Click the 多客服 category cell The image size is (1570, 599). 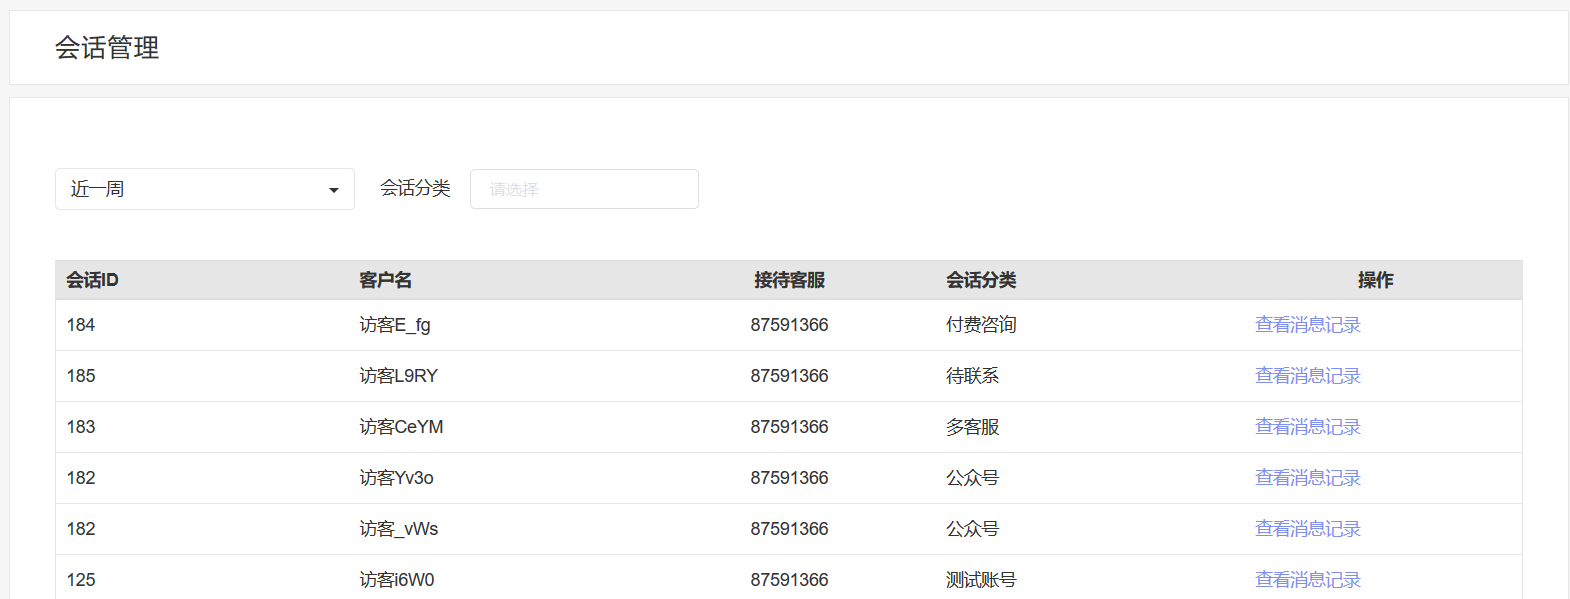click(x=972, y=427)
